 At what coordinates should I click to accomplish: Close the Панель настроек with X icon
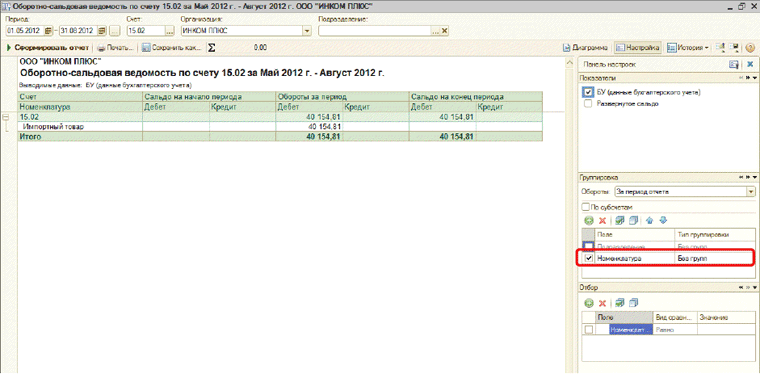[750, 64]
